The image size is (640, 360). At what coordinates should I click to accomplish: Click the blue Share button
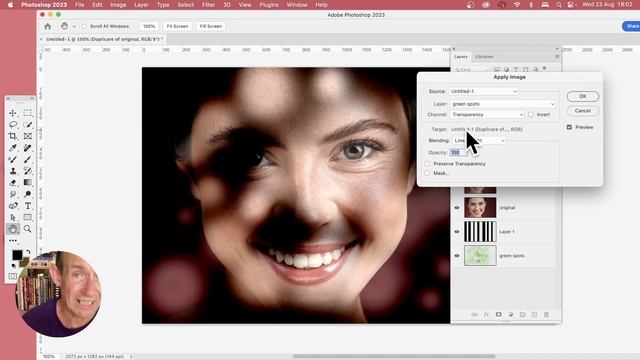click(631, 26)
